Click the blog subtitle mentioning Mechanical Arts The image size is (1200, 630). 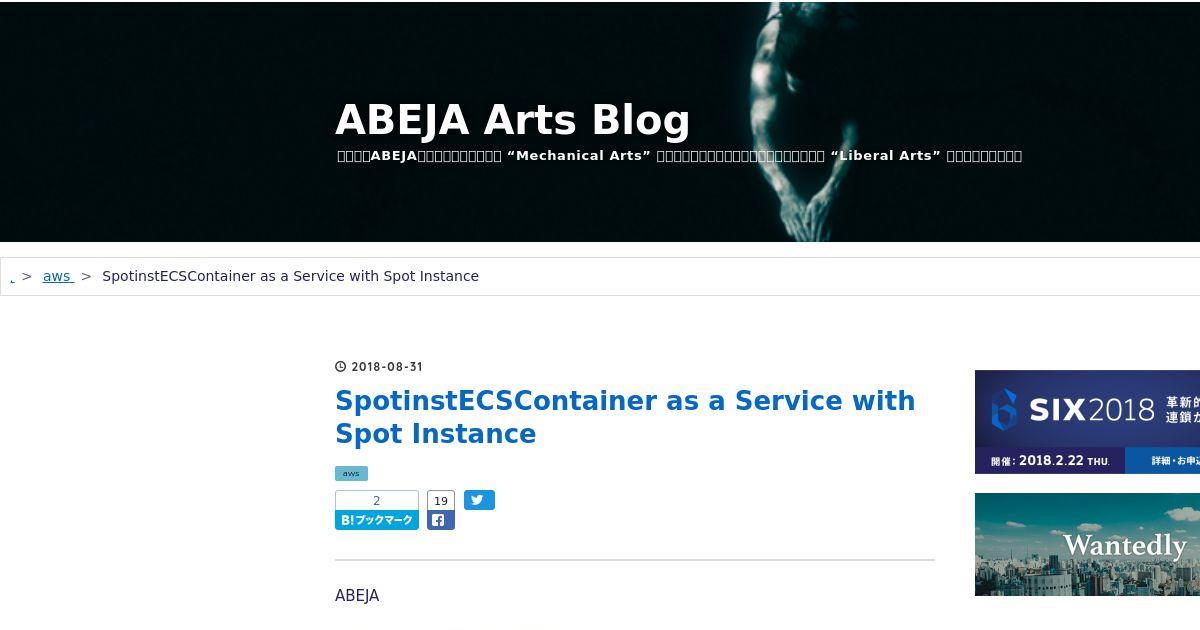pos(679,156)
